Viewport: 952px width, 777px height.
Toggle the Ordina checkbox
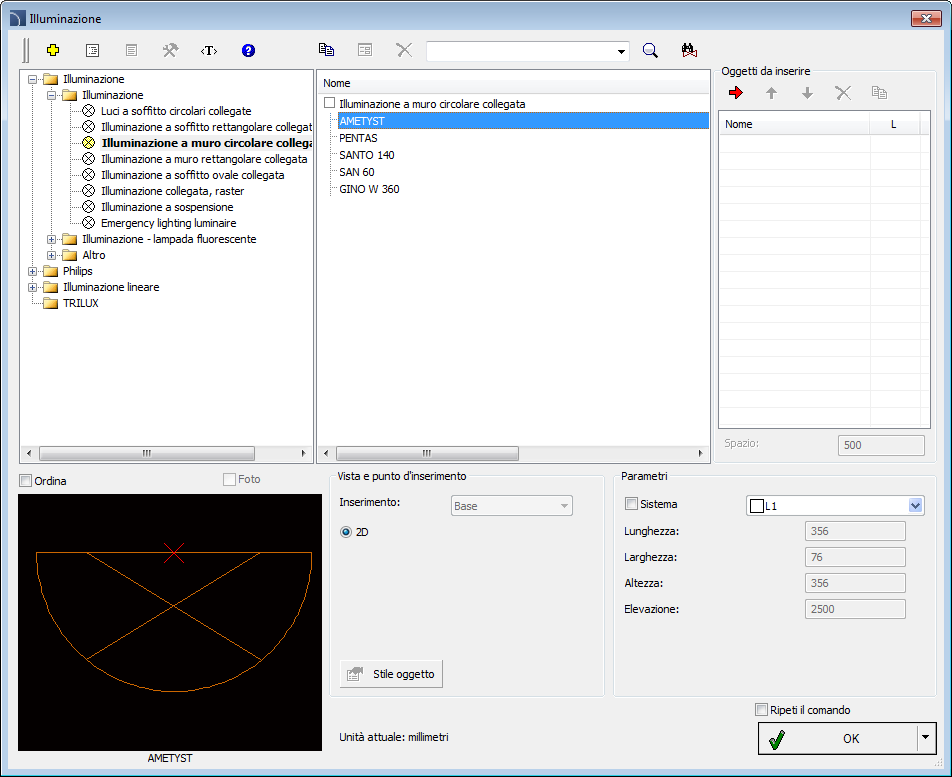26,481
